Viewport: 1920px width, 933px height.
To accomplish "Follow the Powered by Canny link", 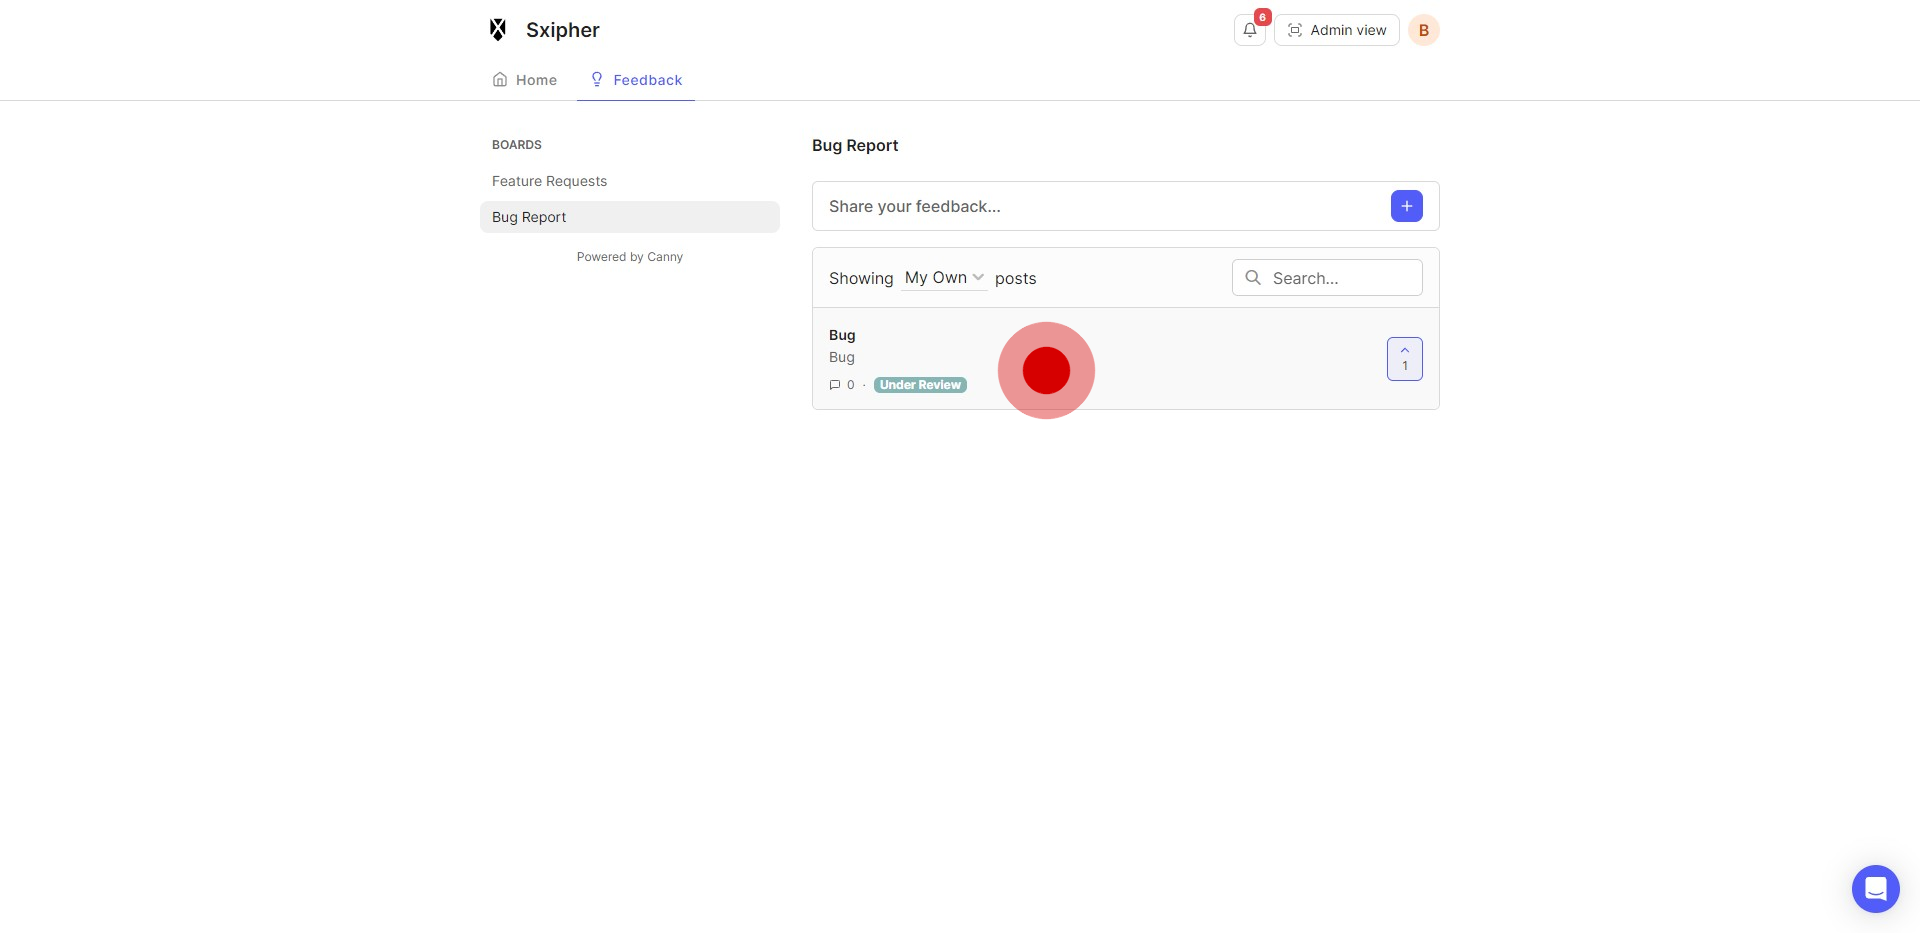I will pyautogui.click(x=629, y=257).
